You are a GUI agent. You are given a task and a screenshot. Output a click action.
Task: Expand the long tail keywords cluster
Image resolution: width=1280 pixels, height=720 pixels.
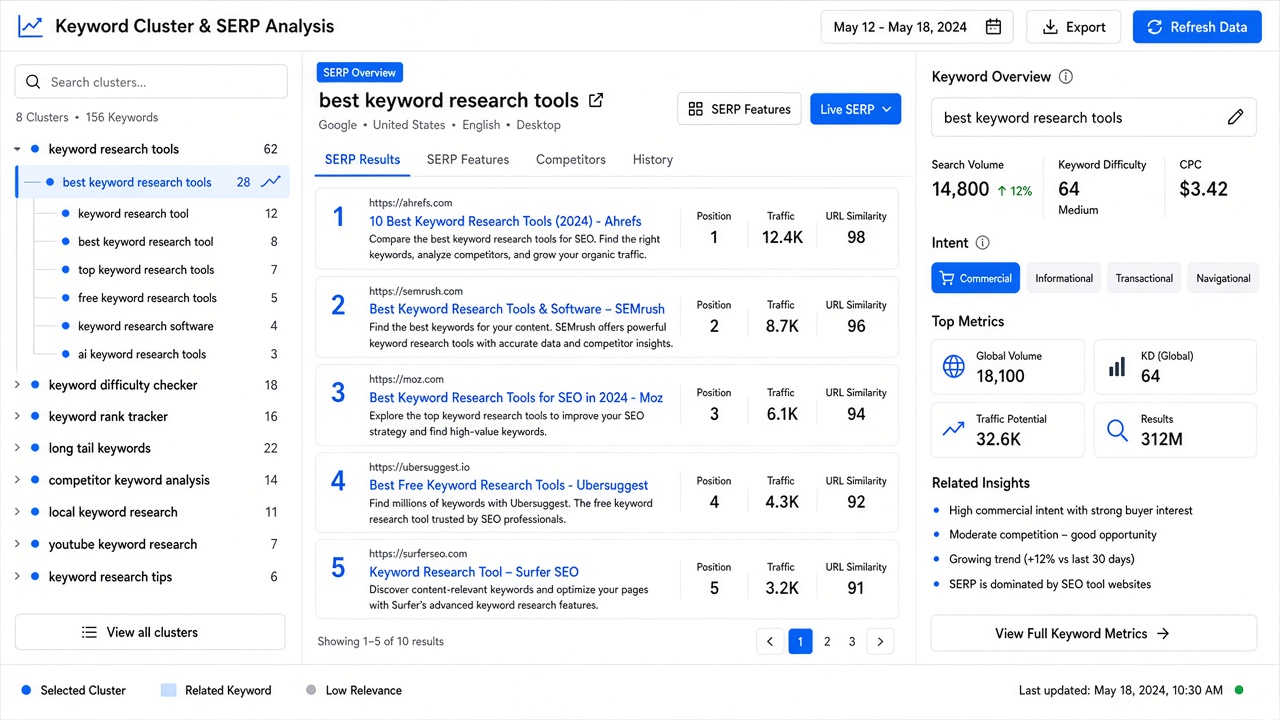click(17, 448)
